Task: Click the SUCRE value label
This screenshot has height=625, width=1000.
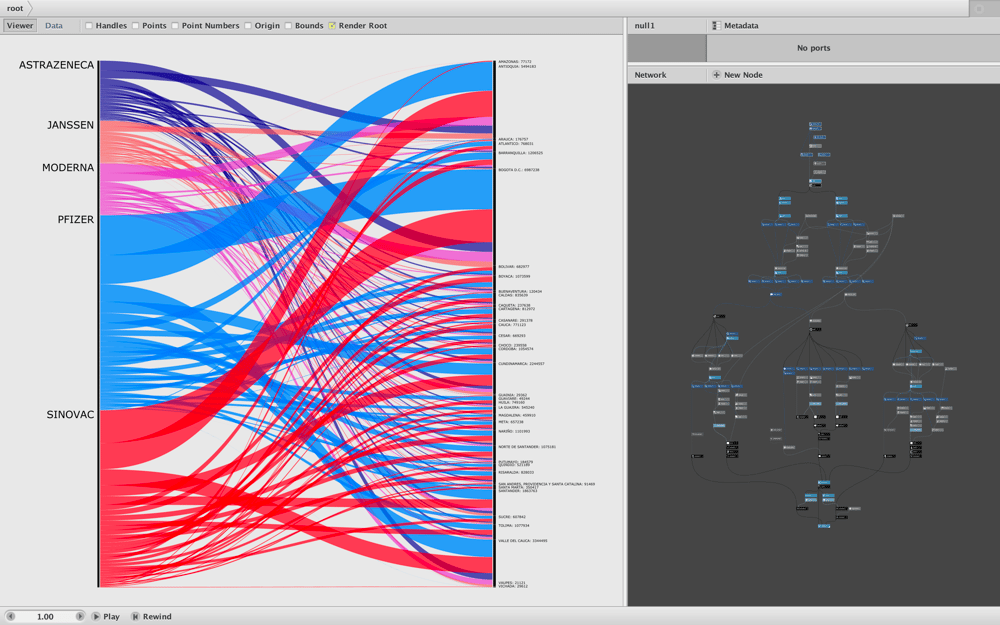Action: click(511, 517)
